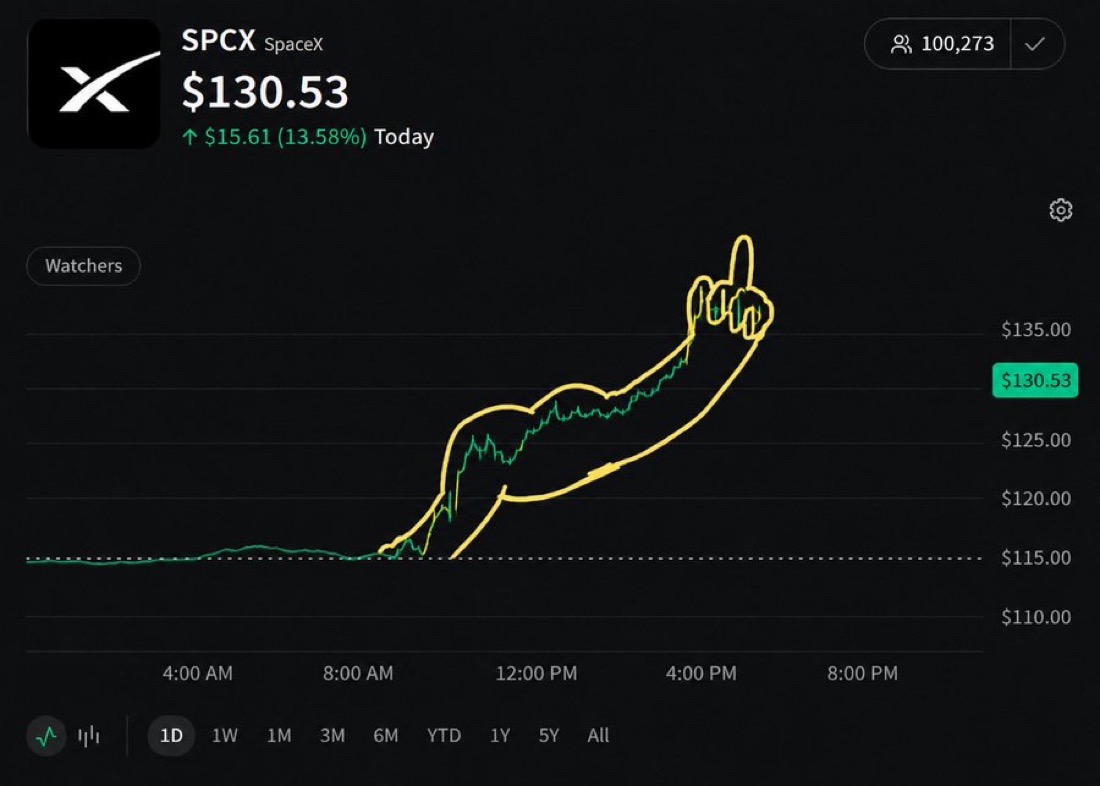Click the Today label

[404, 136]
